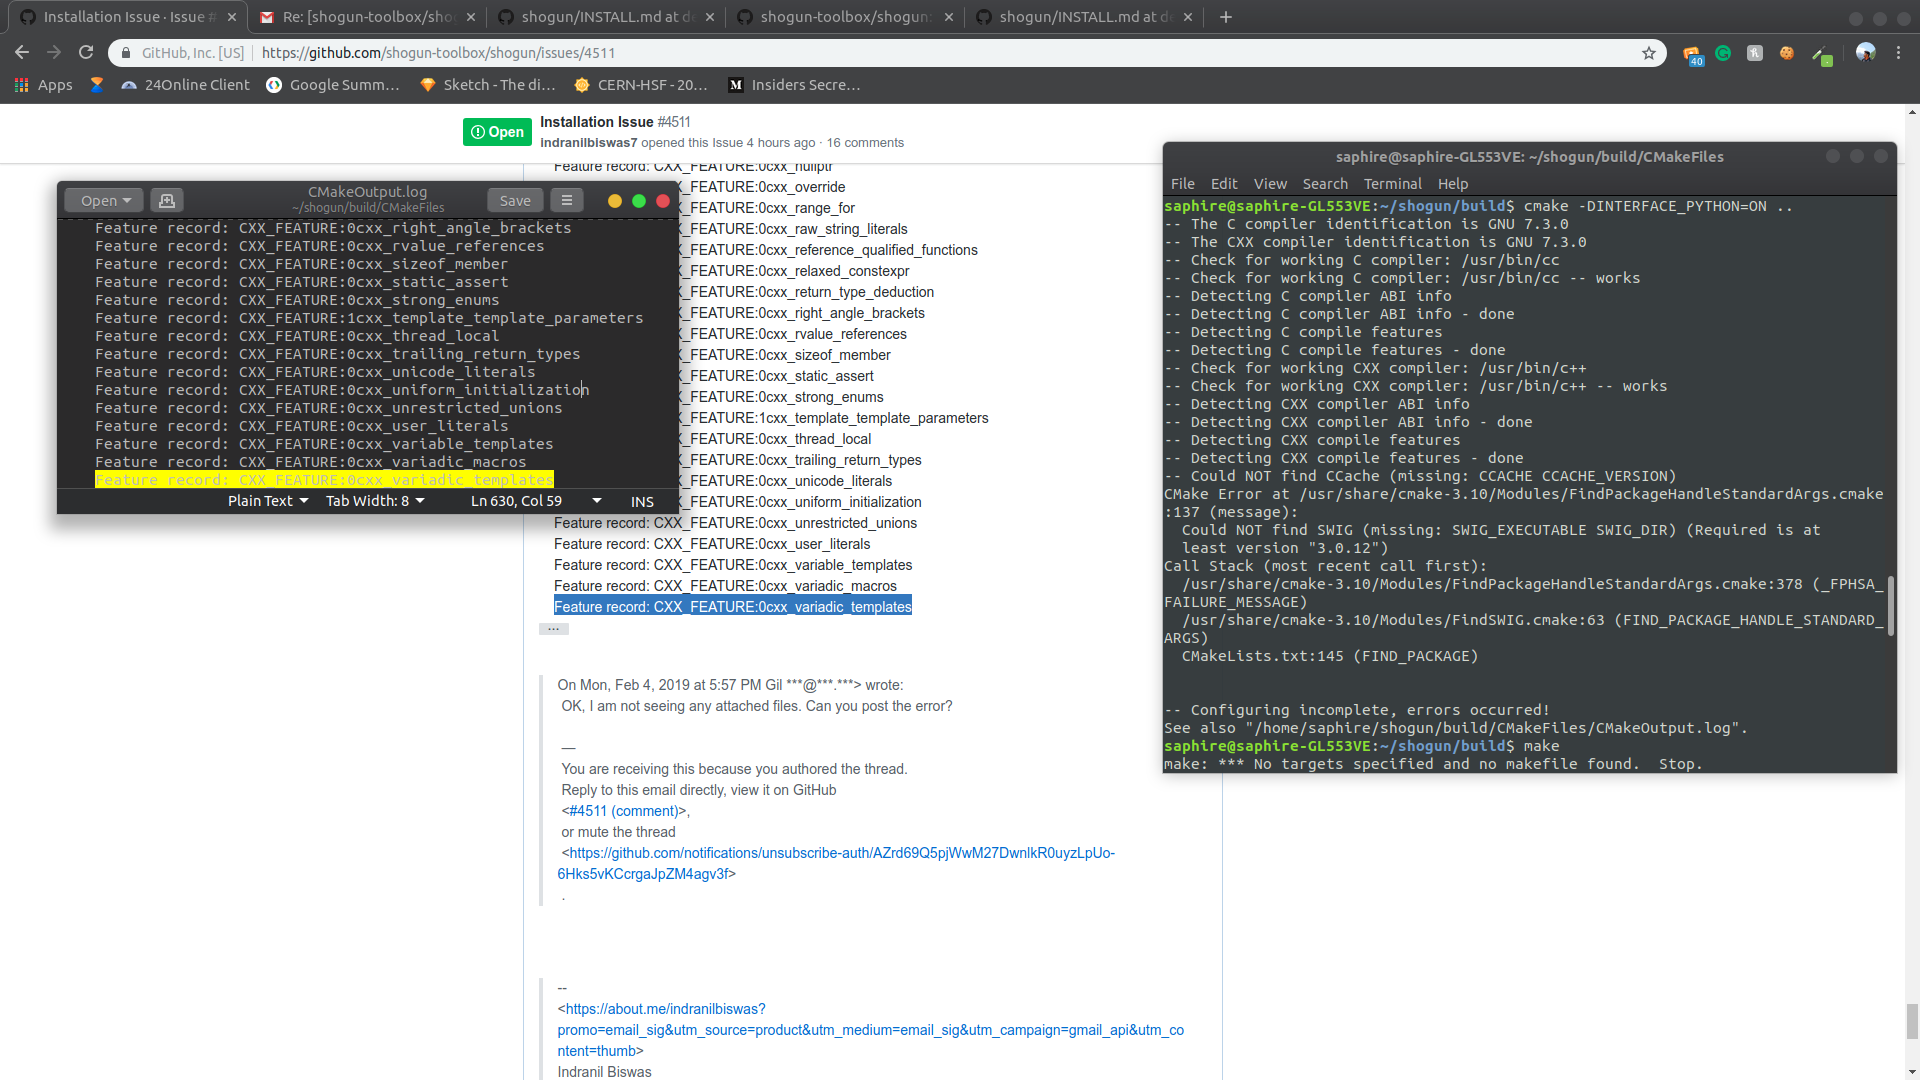Open the Search menu in the terminal
Image resolution: width=1920 pixels, height=1080 pixels.
click(1325, 183)
